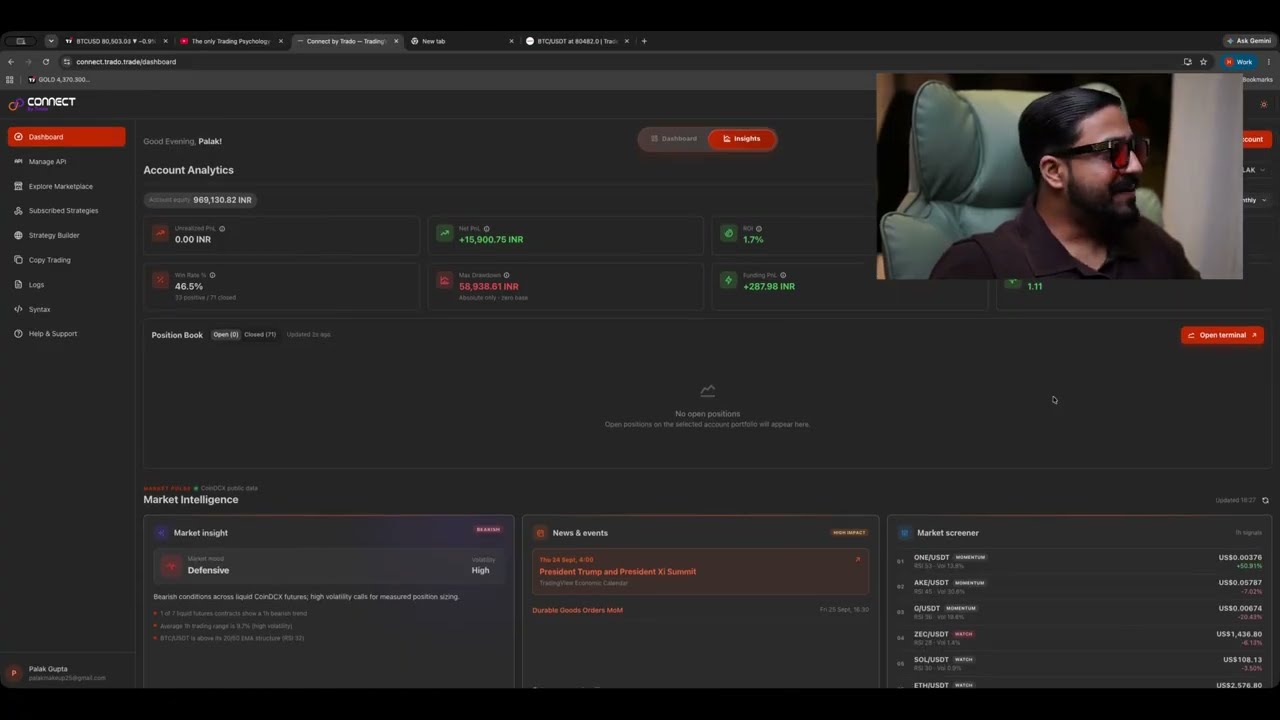Click the Open terminal button
Image resolution: width=1280 pixels, height=720 pixels.
click(x=1222, y=335)
